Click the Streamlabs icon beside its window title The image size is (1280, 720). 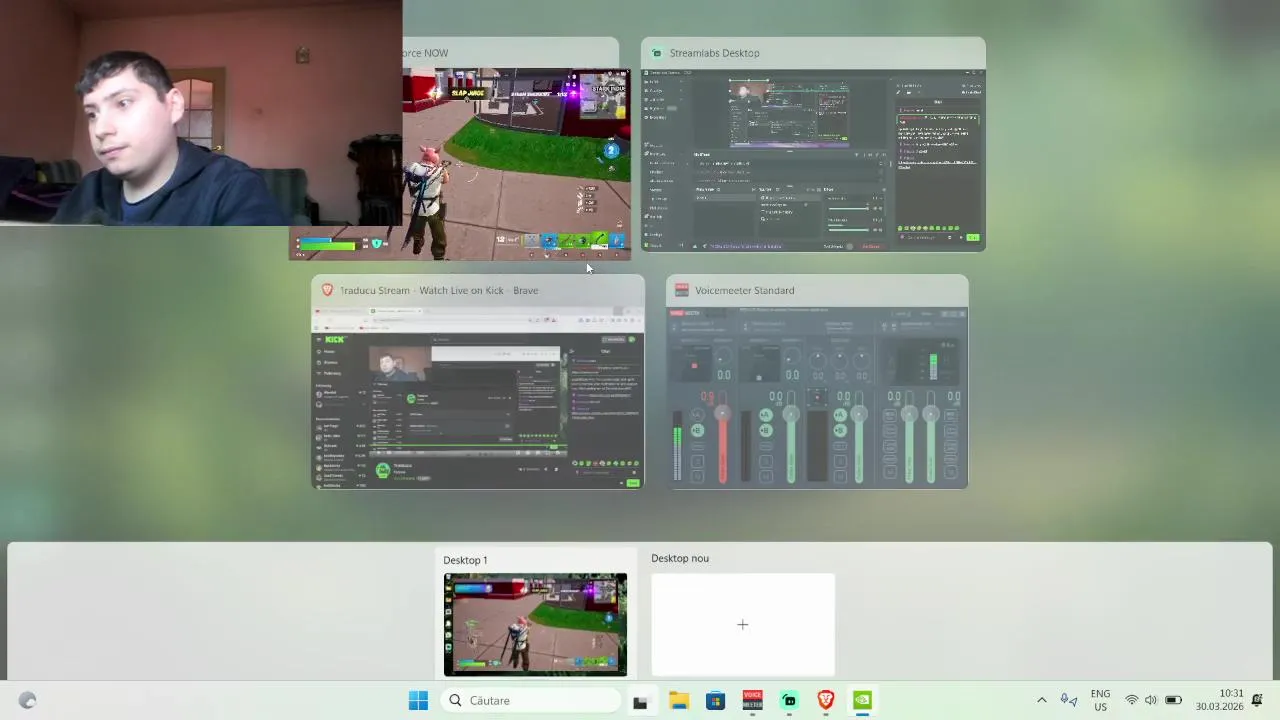point(657,53)
